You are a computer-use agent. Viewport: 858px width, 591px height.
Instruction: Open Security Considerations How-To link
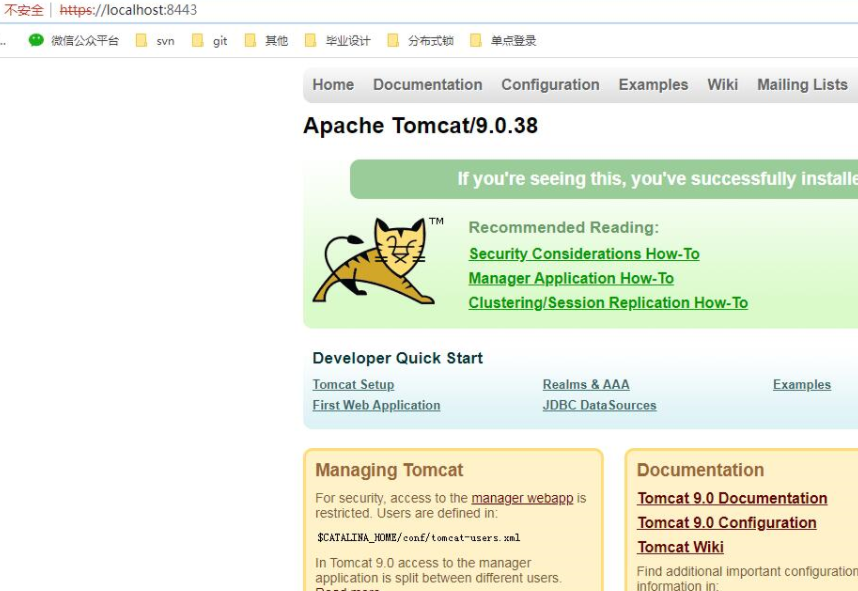[584, 254]
